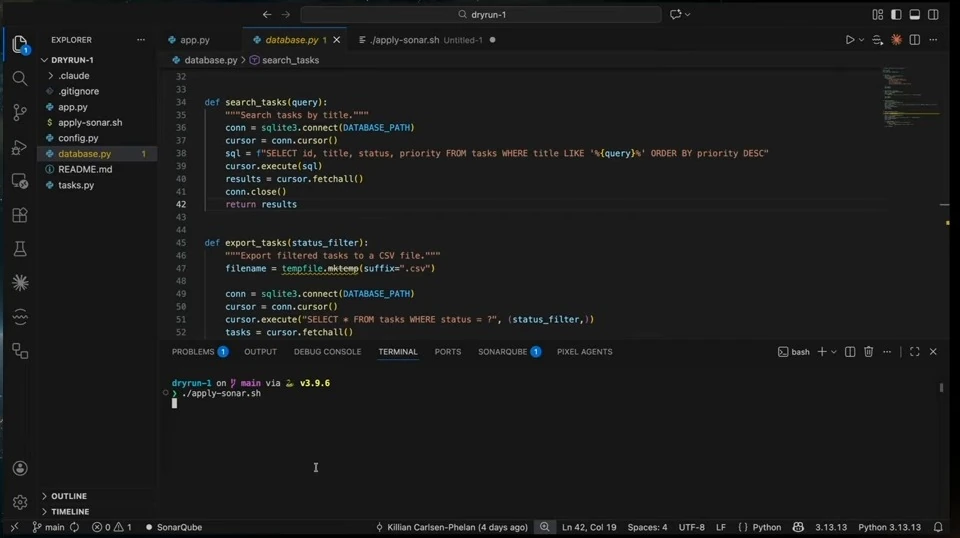Run Python file with play button
Viewport: 960px width, 538px height.
click(850, 40)
